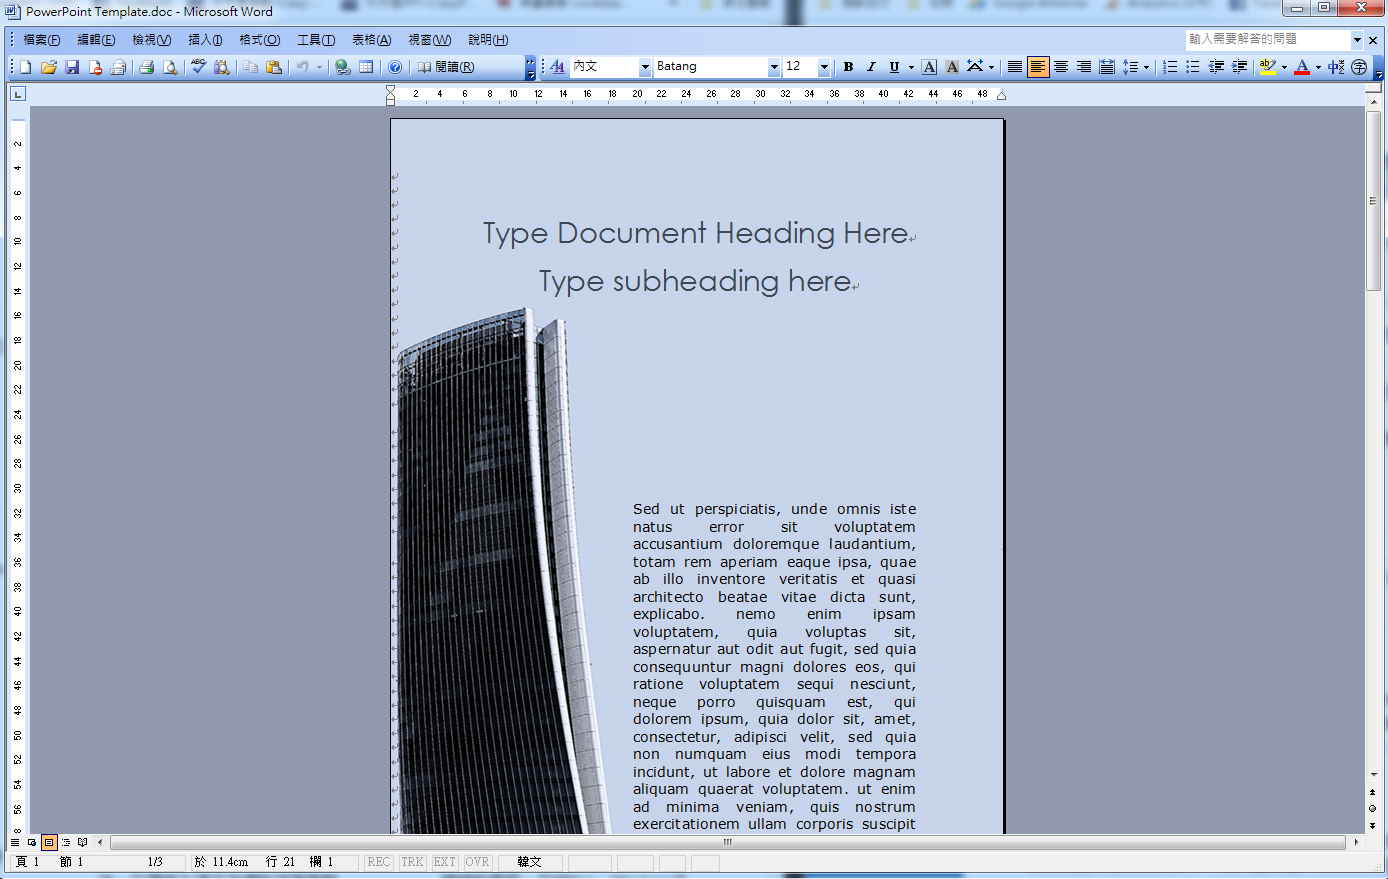Click the Paste clipboard icon

(273, 67)
